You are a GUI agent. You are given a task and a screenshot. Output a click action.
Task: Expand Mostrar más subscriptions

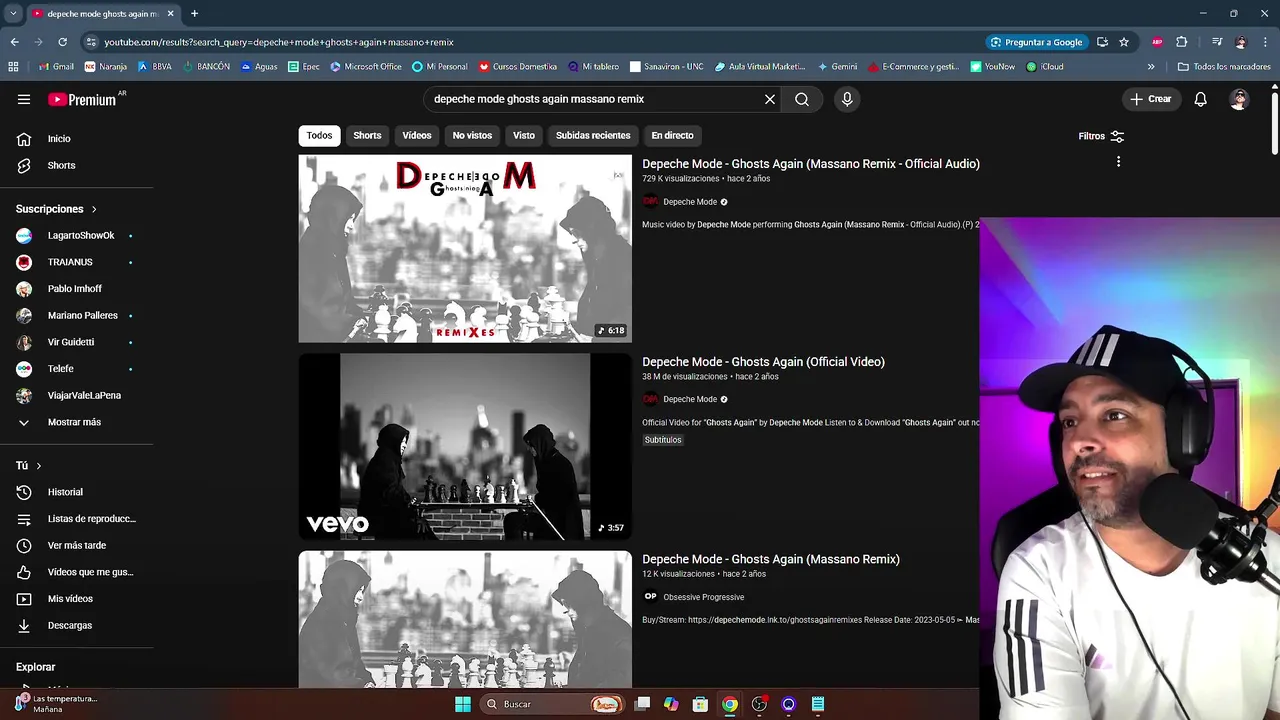tap(76, 422)
